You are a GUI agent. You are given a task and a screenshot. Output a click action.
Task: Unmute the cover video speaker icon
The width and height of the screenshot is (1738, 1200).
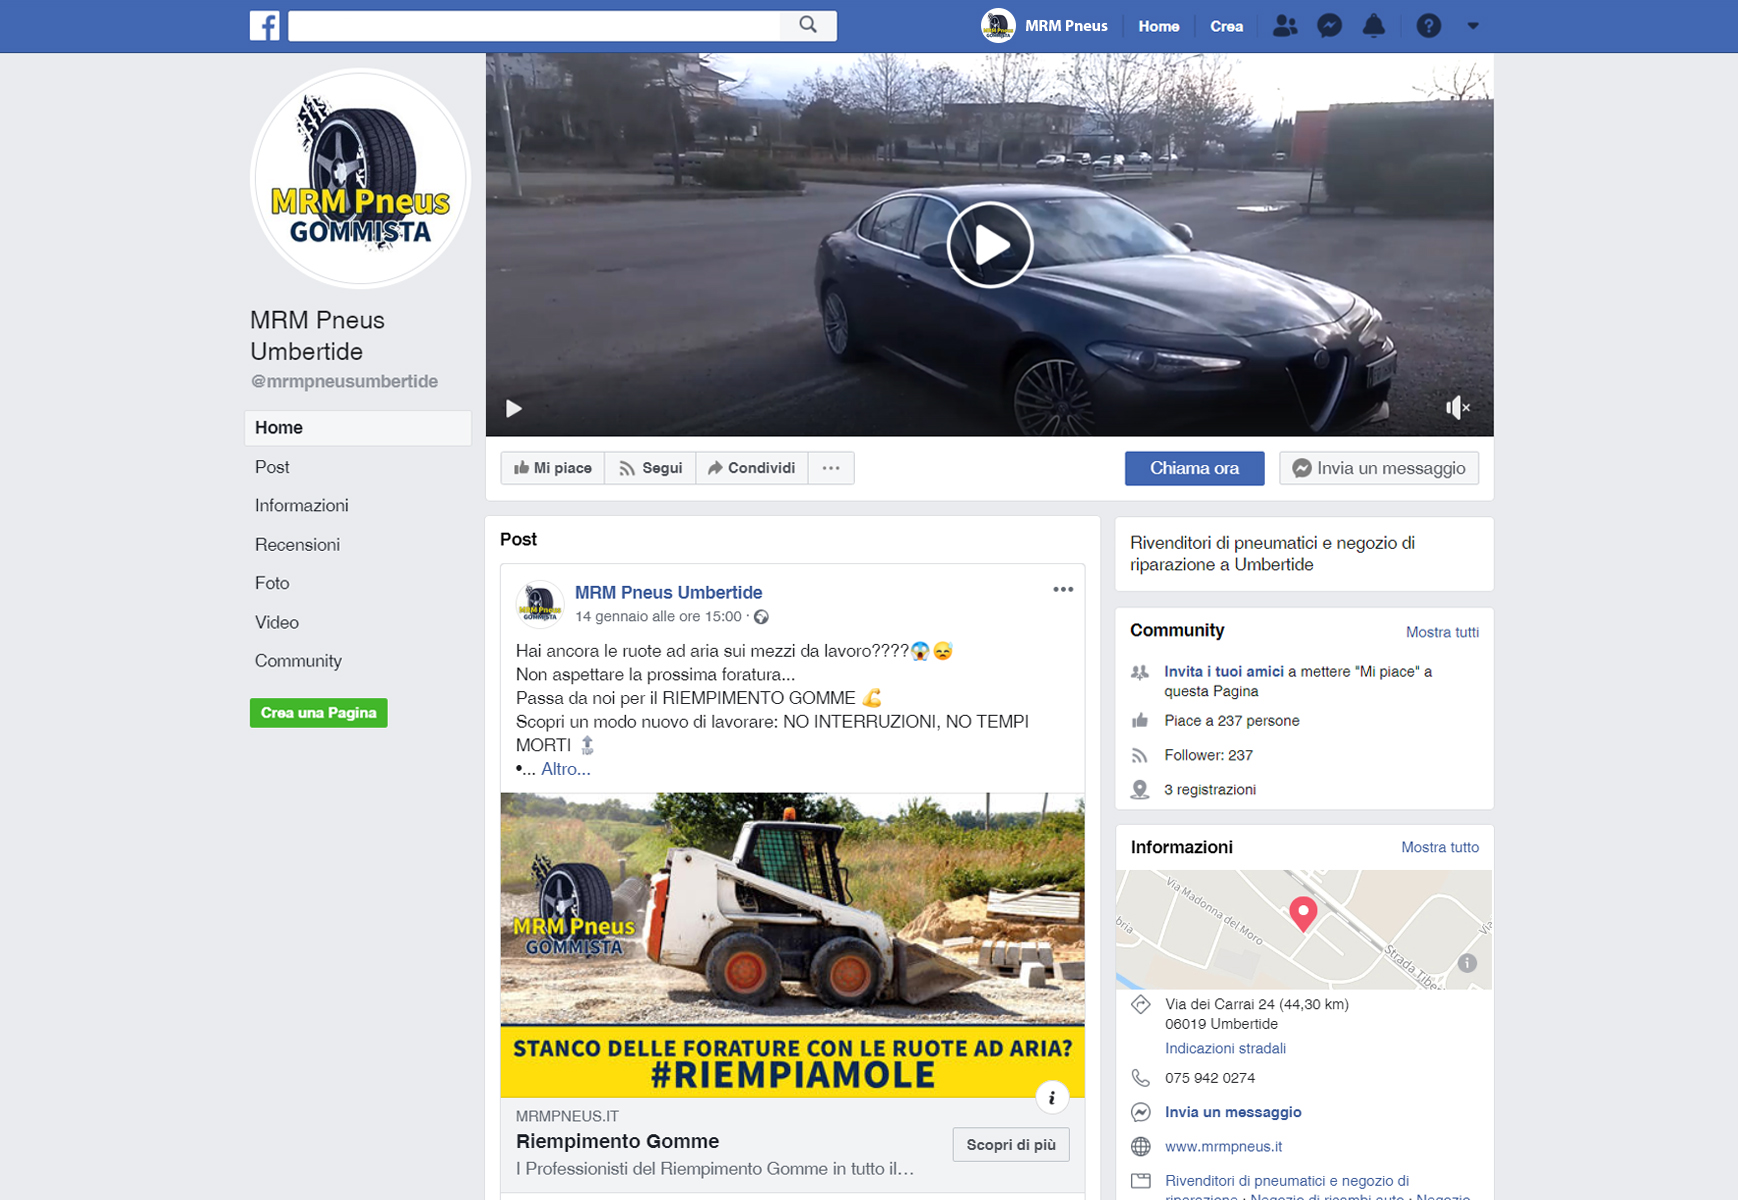coord(1457,407)
